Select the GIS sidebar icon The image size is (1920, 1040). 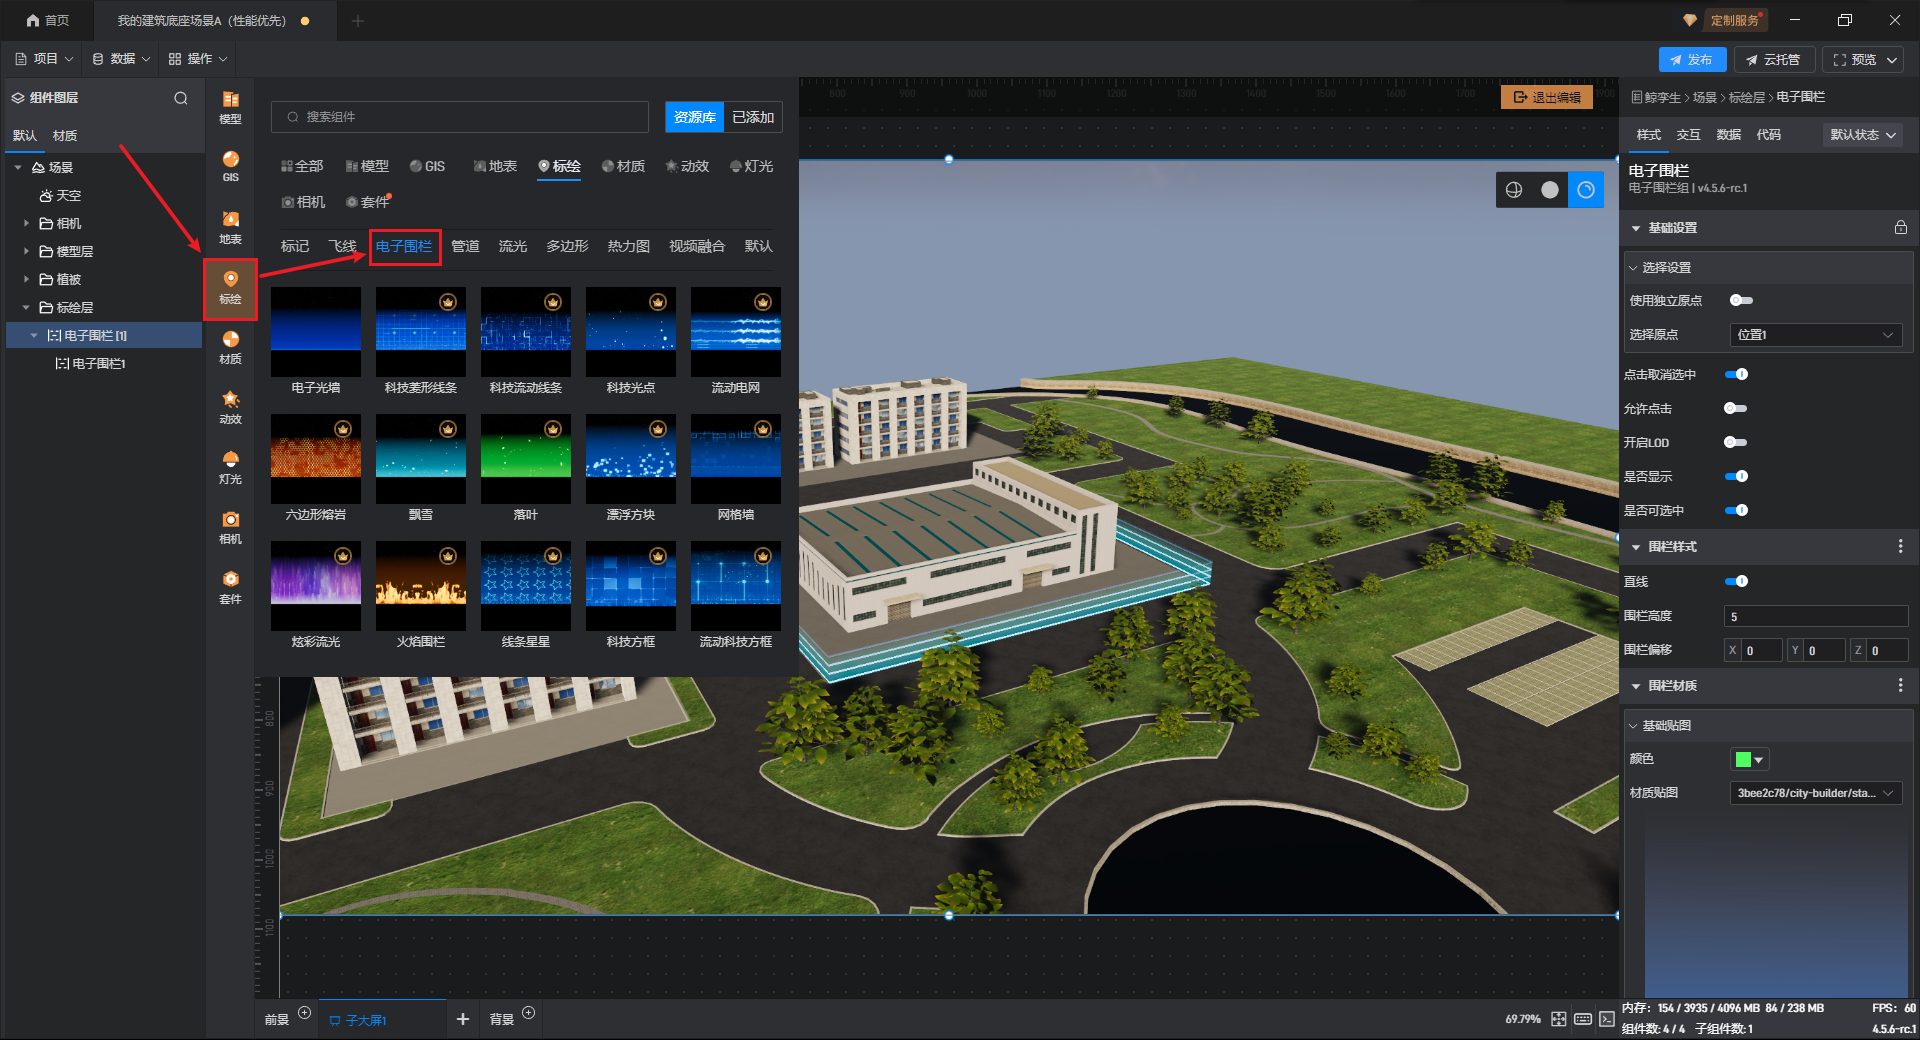pyautogui.click(x=230, y=166)
